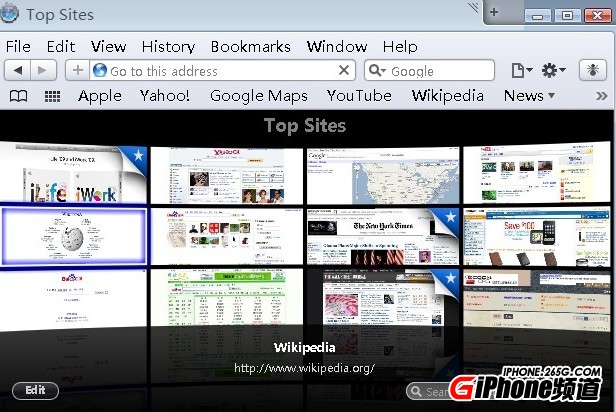Open the Baidu search page thumbnail

pyautogui.click(x=73, y=300)
